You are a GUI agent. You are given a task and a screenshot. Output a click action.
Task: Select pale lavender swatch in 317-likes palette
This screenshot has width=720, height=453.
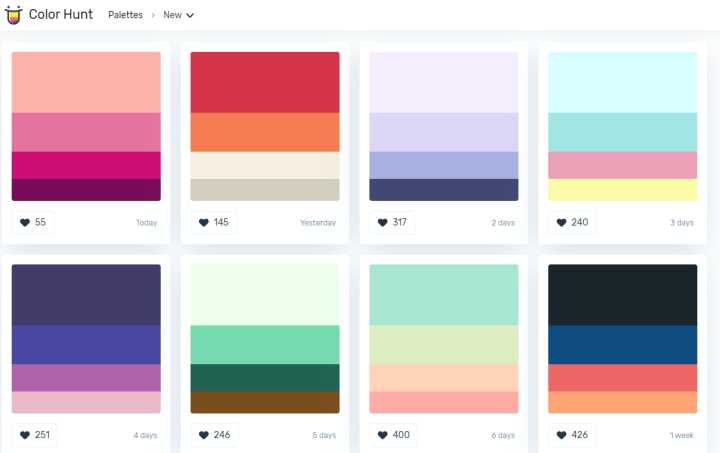pyautogui.click(x=444, y=83)
